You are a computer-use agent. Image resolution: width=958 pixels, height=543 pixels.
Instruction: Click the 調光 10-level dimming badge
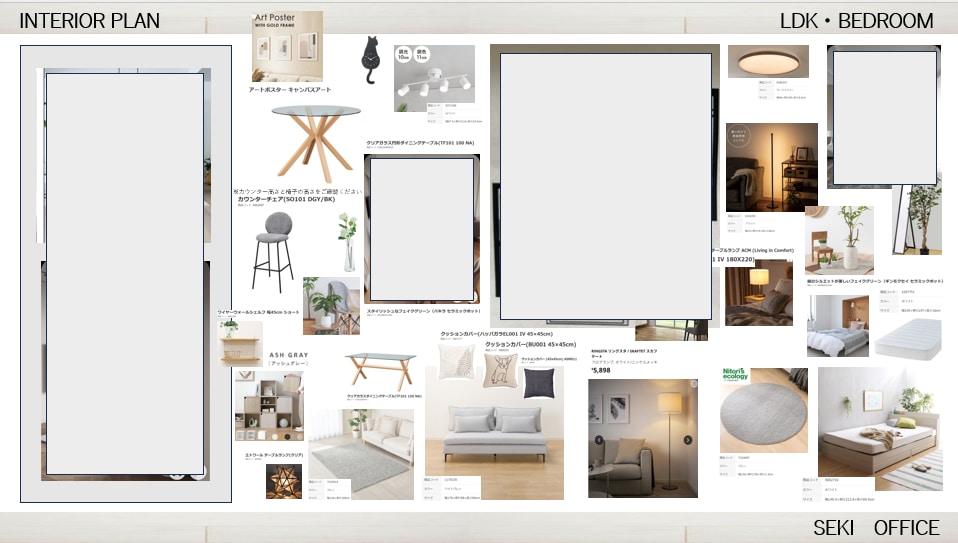(403, 54)
